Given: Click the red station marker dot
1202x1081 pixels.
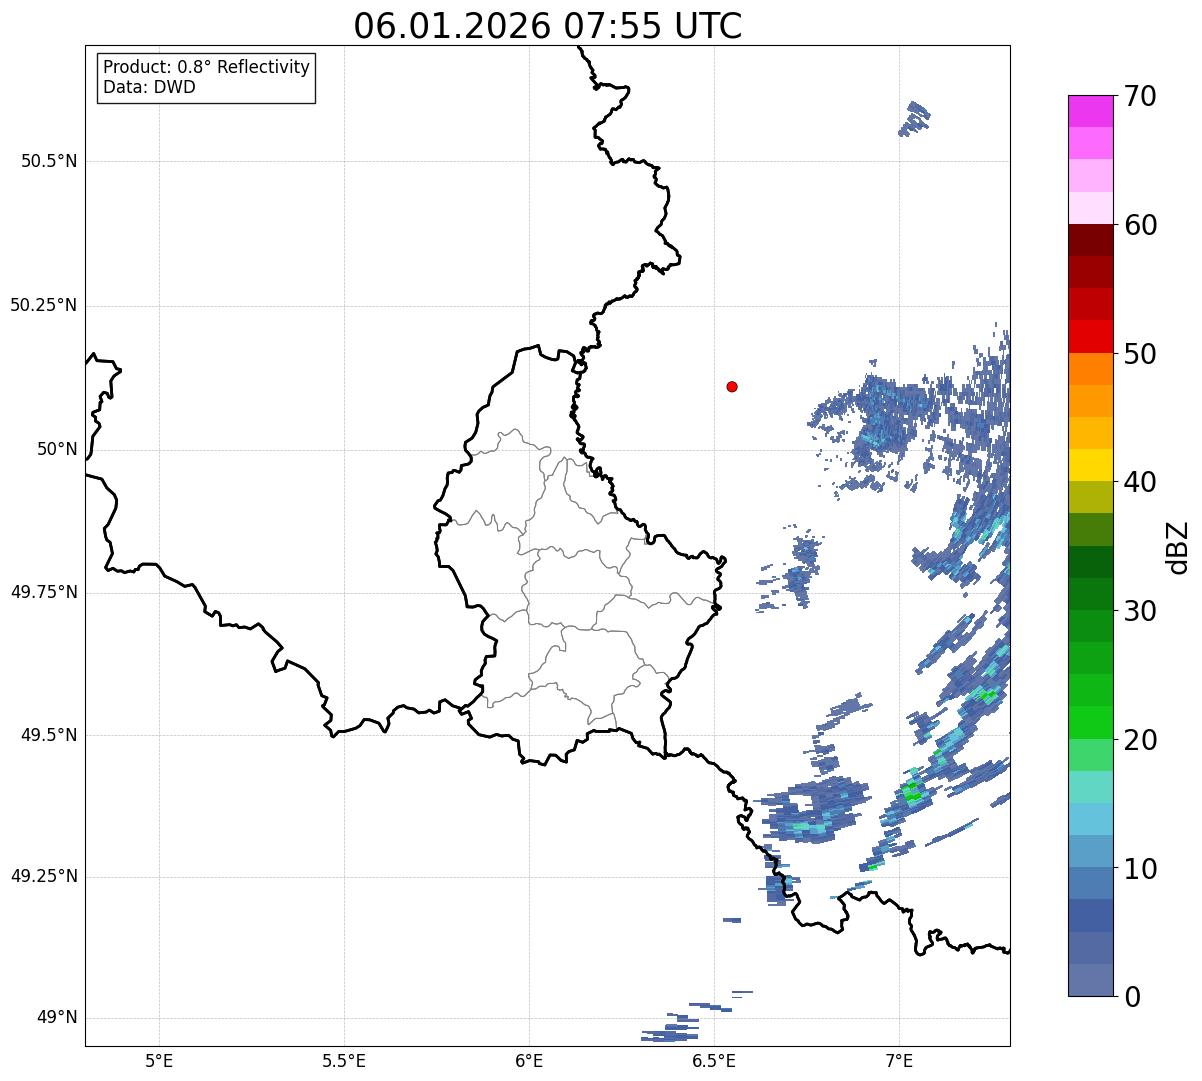Looking at the screenshot, I should coord(732,386).
